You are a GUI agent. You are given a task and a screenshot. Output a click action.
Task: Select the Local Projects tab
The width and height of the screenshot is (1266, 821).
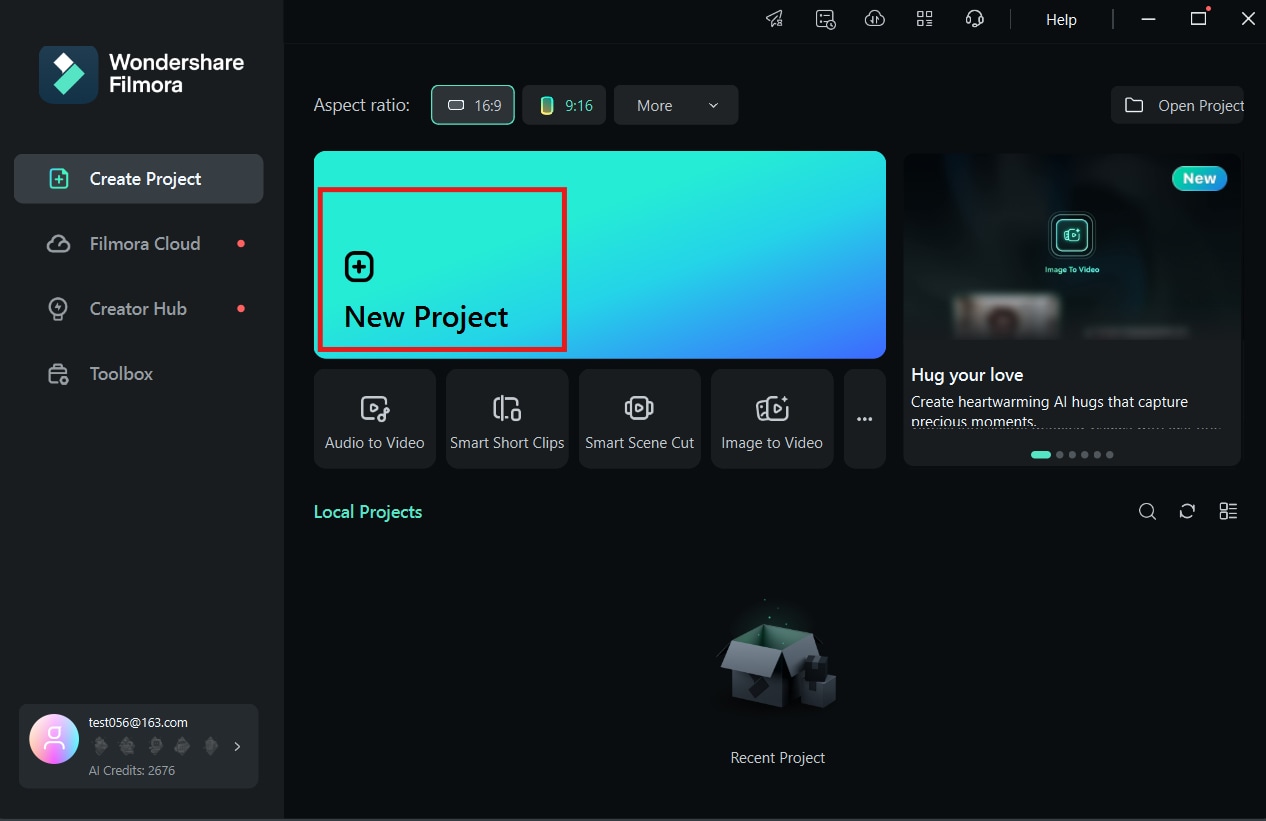click(x=368, y=512)
